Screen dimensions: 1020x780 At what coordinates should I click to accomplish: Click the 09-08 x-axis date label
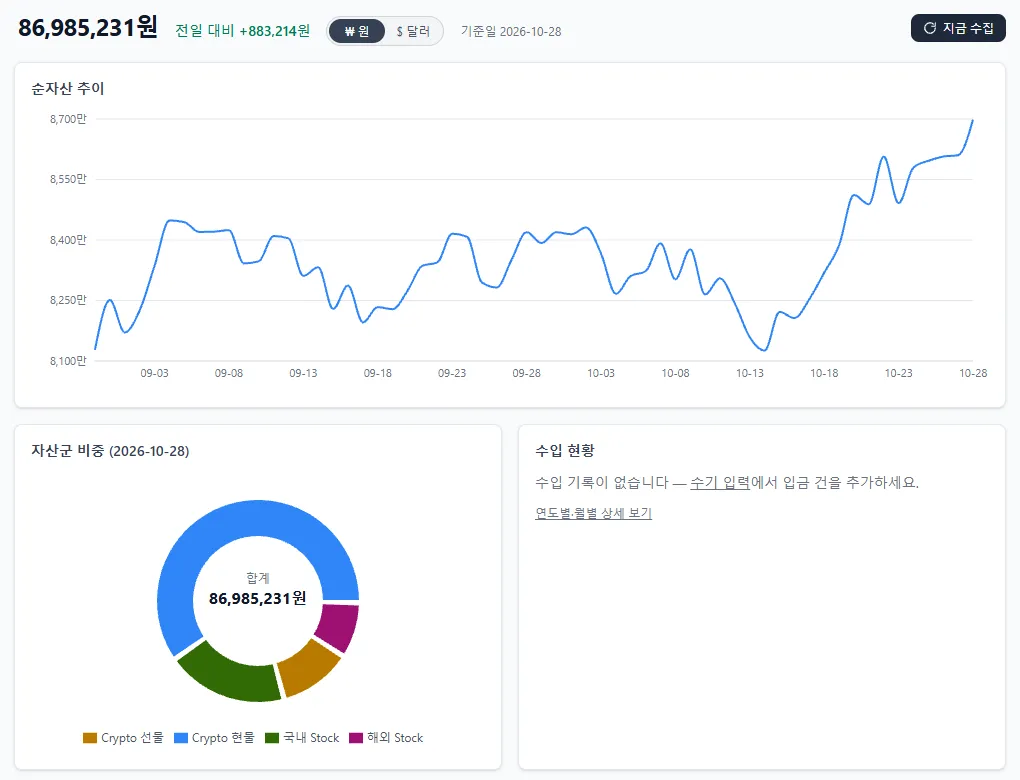click(229, 373)
